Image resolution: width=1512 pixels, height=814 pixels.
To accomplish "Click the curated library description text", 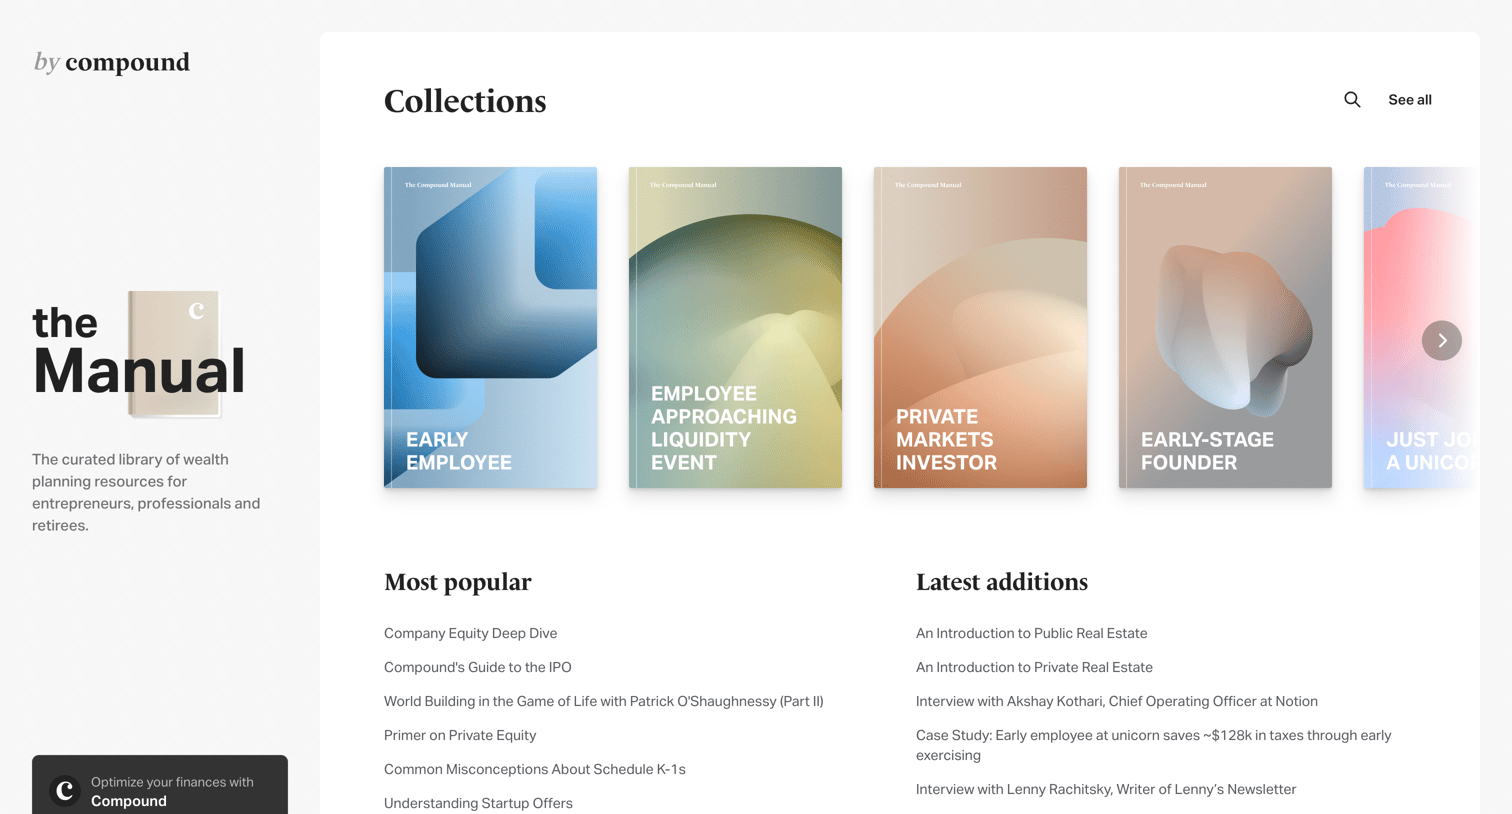I will pyautogui.click(x=146, y=492).
